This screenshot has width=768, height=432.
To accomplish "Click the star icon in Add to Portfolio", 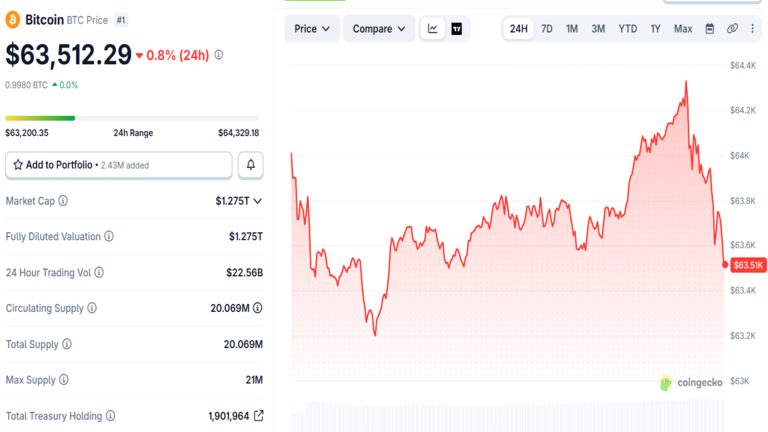I will click(x=18, y=165).
